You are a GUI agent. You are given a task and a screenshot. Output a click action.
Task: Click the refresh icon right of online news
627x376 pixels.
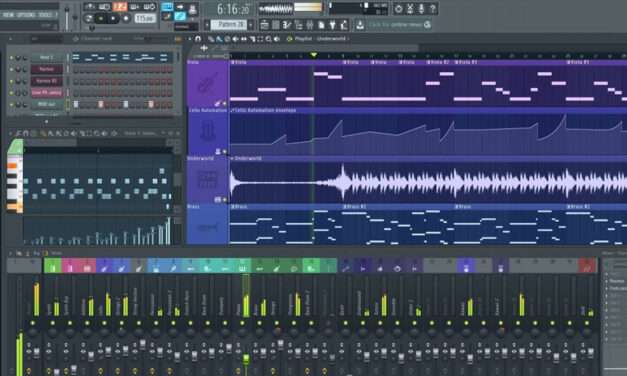point(427,25)
